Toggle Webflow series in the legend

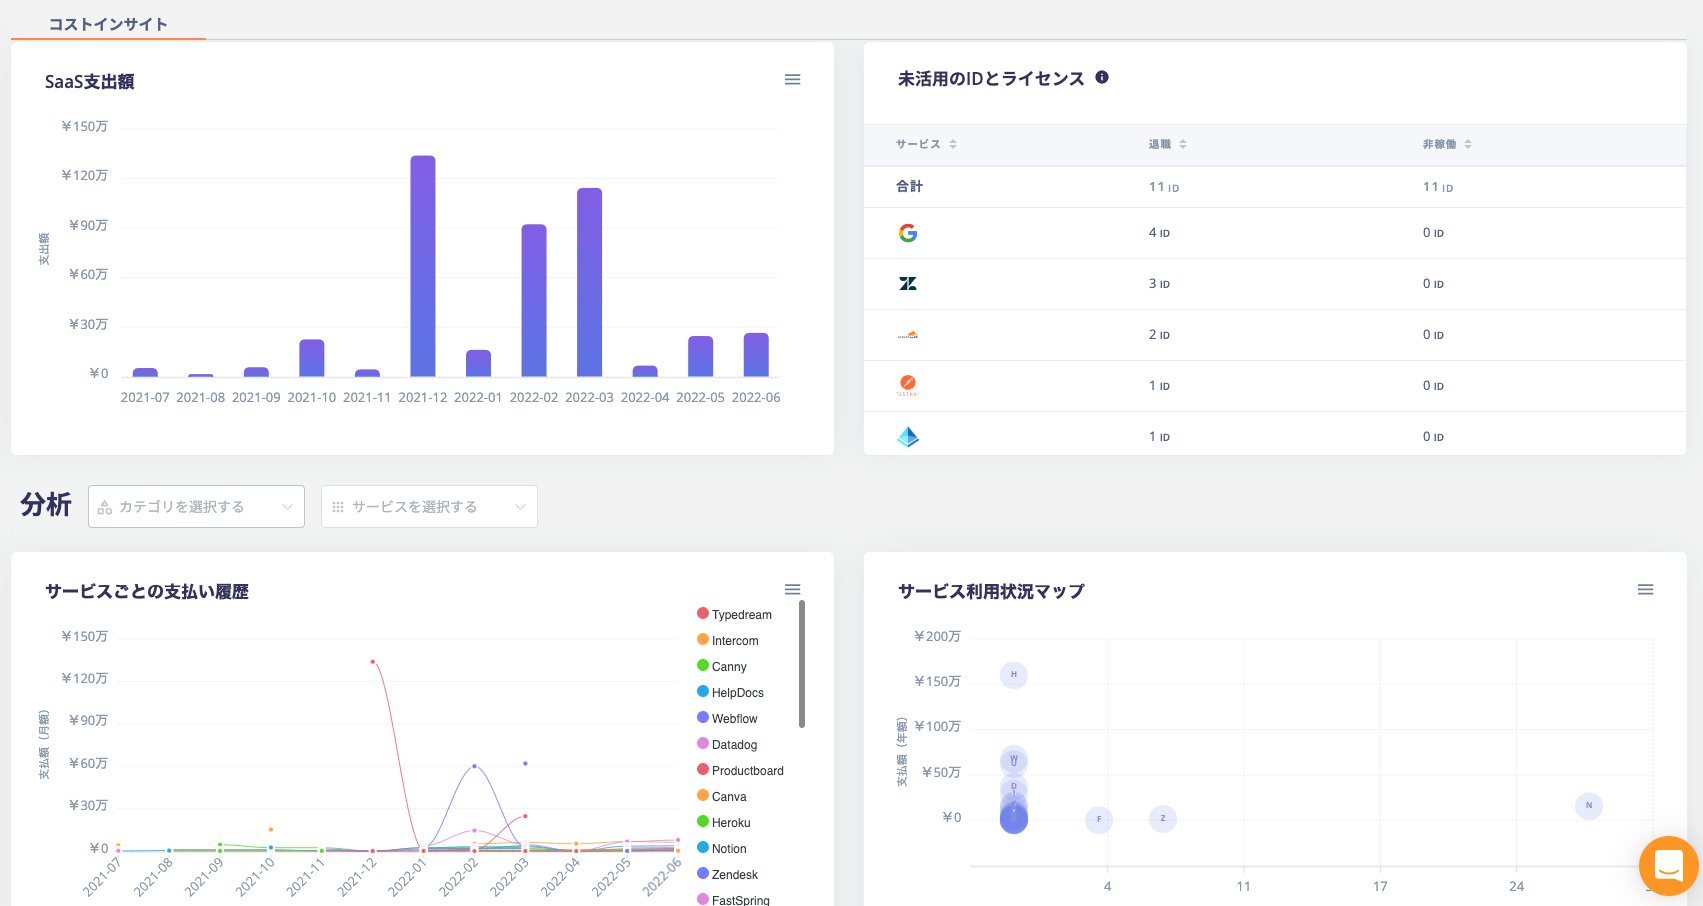pyautogui.click(x=728, y=718)
